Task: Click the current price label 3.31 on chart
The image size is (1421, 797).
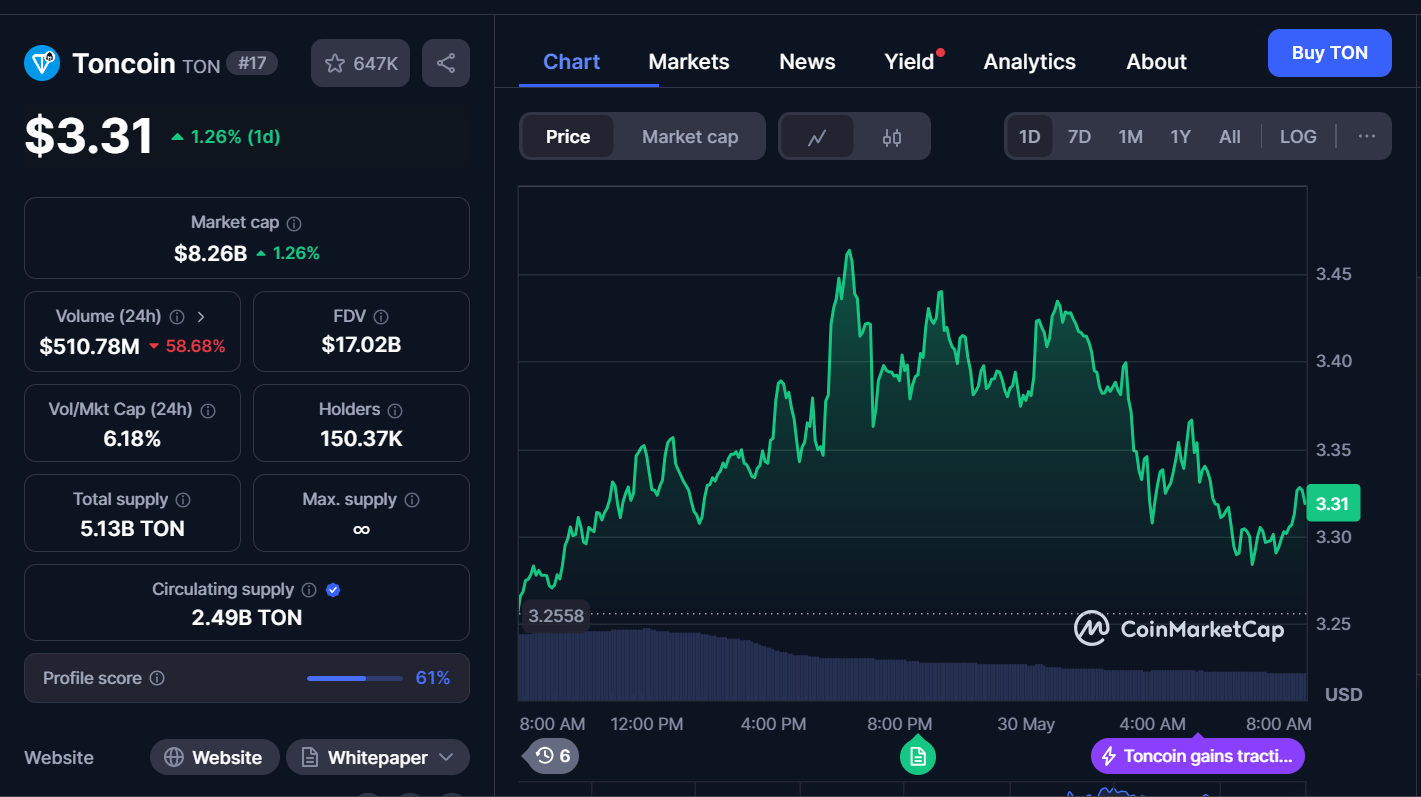Action: click(1332, 503)
